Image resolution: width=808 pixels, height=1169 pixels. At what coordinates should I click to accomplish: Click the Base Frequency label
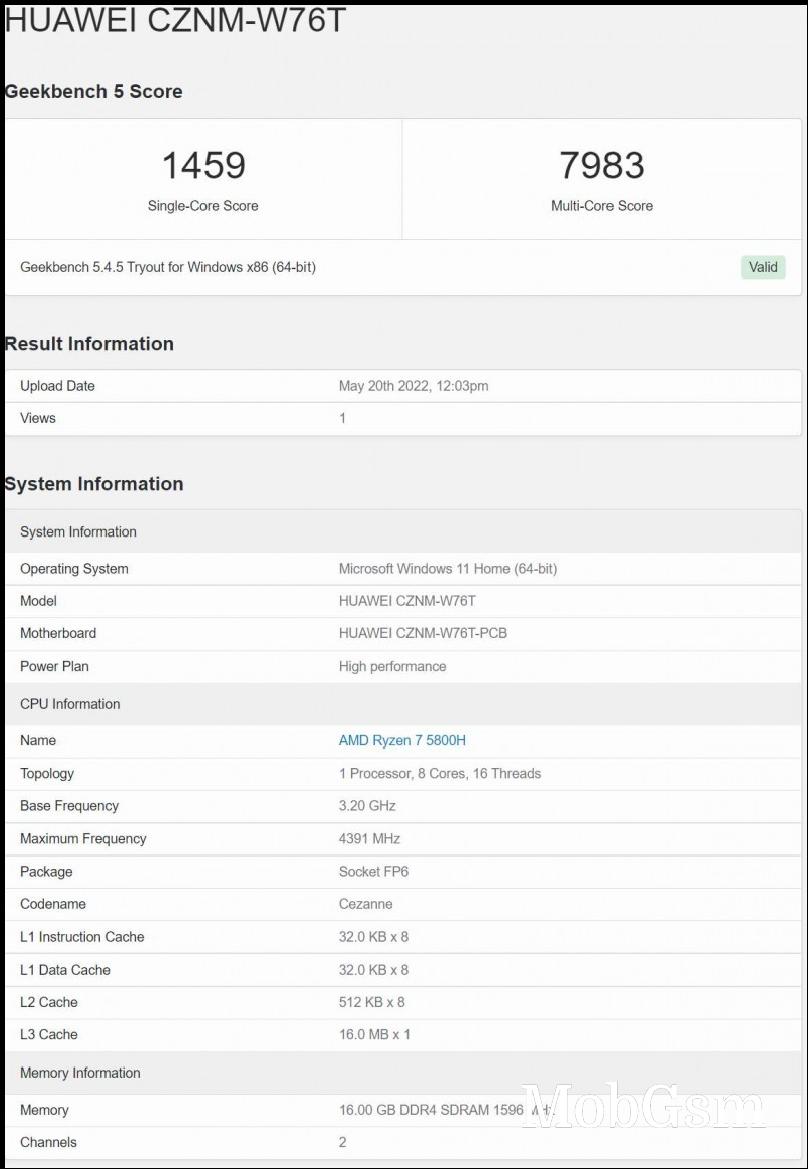pyautogui.click(x=69, y=806)
